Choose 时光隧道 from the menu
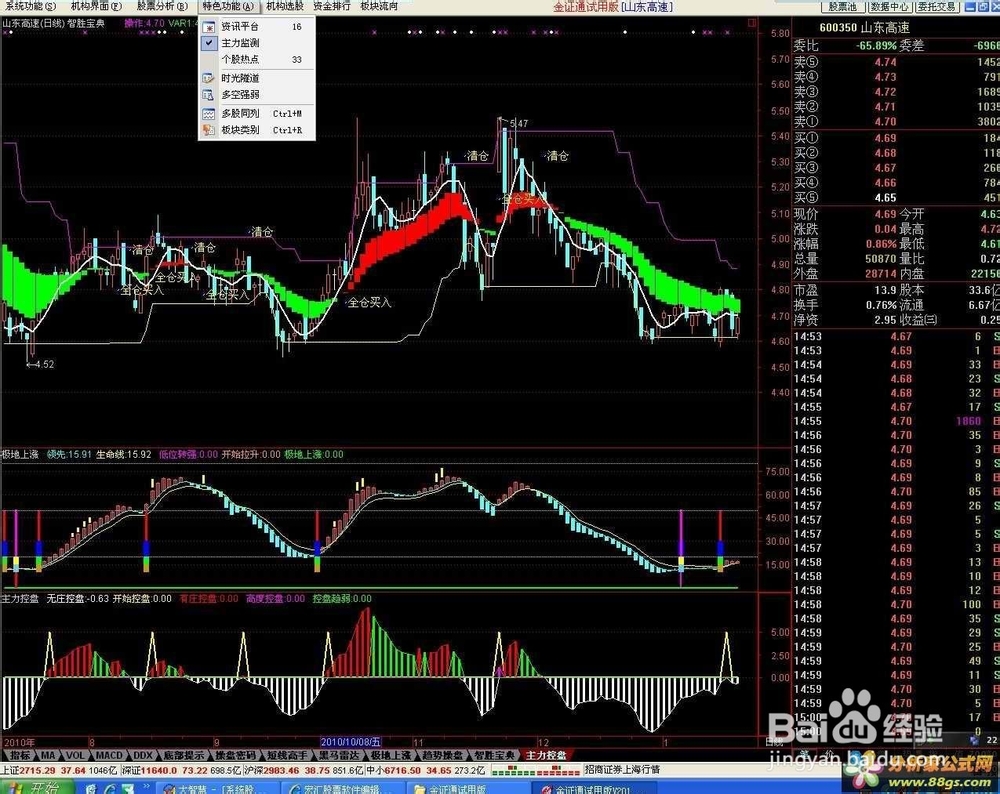Screen dimensions: 1000x794 257,78
